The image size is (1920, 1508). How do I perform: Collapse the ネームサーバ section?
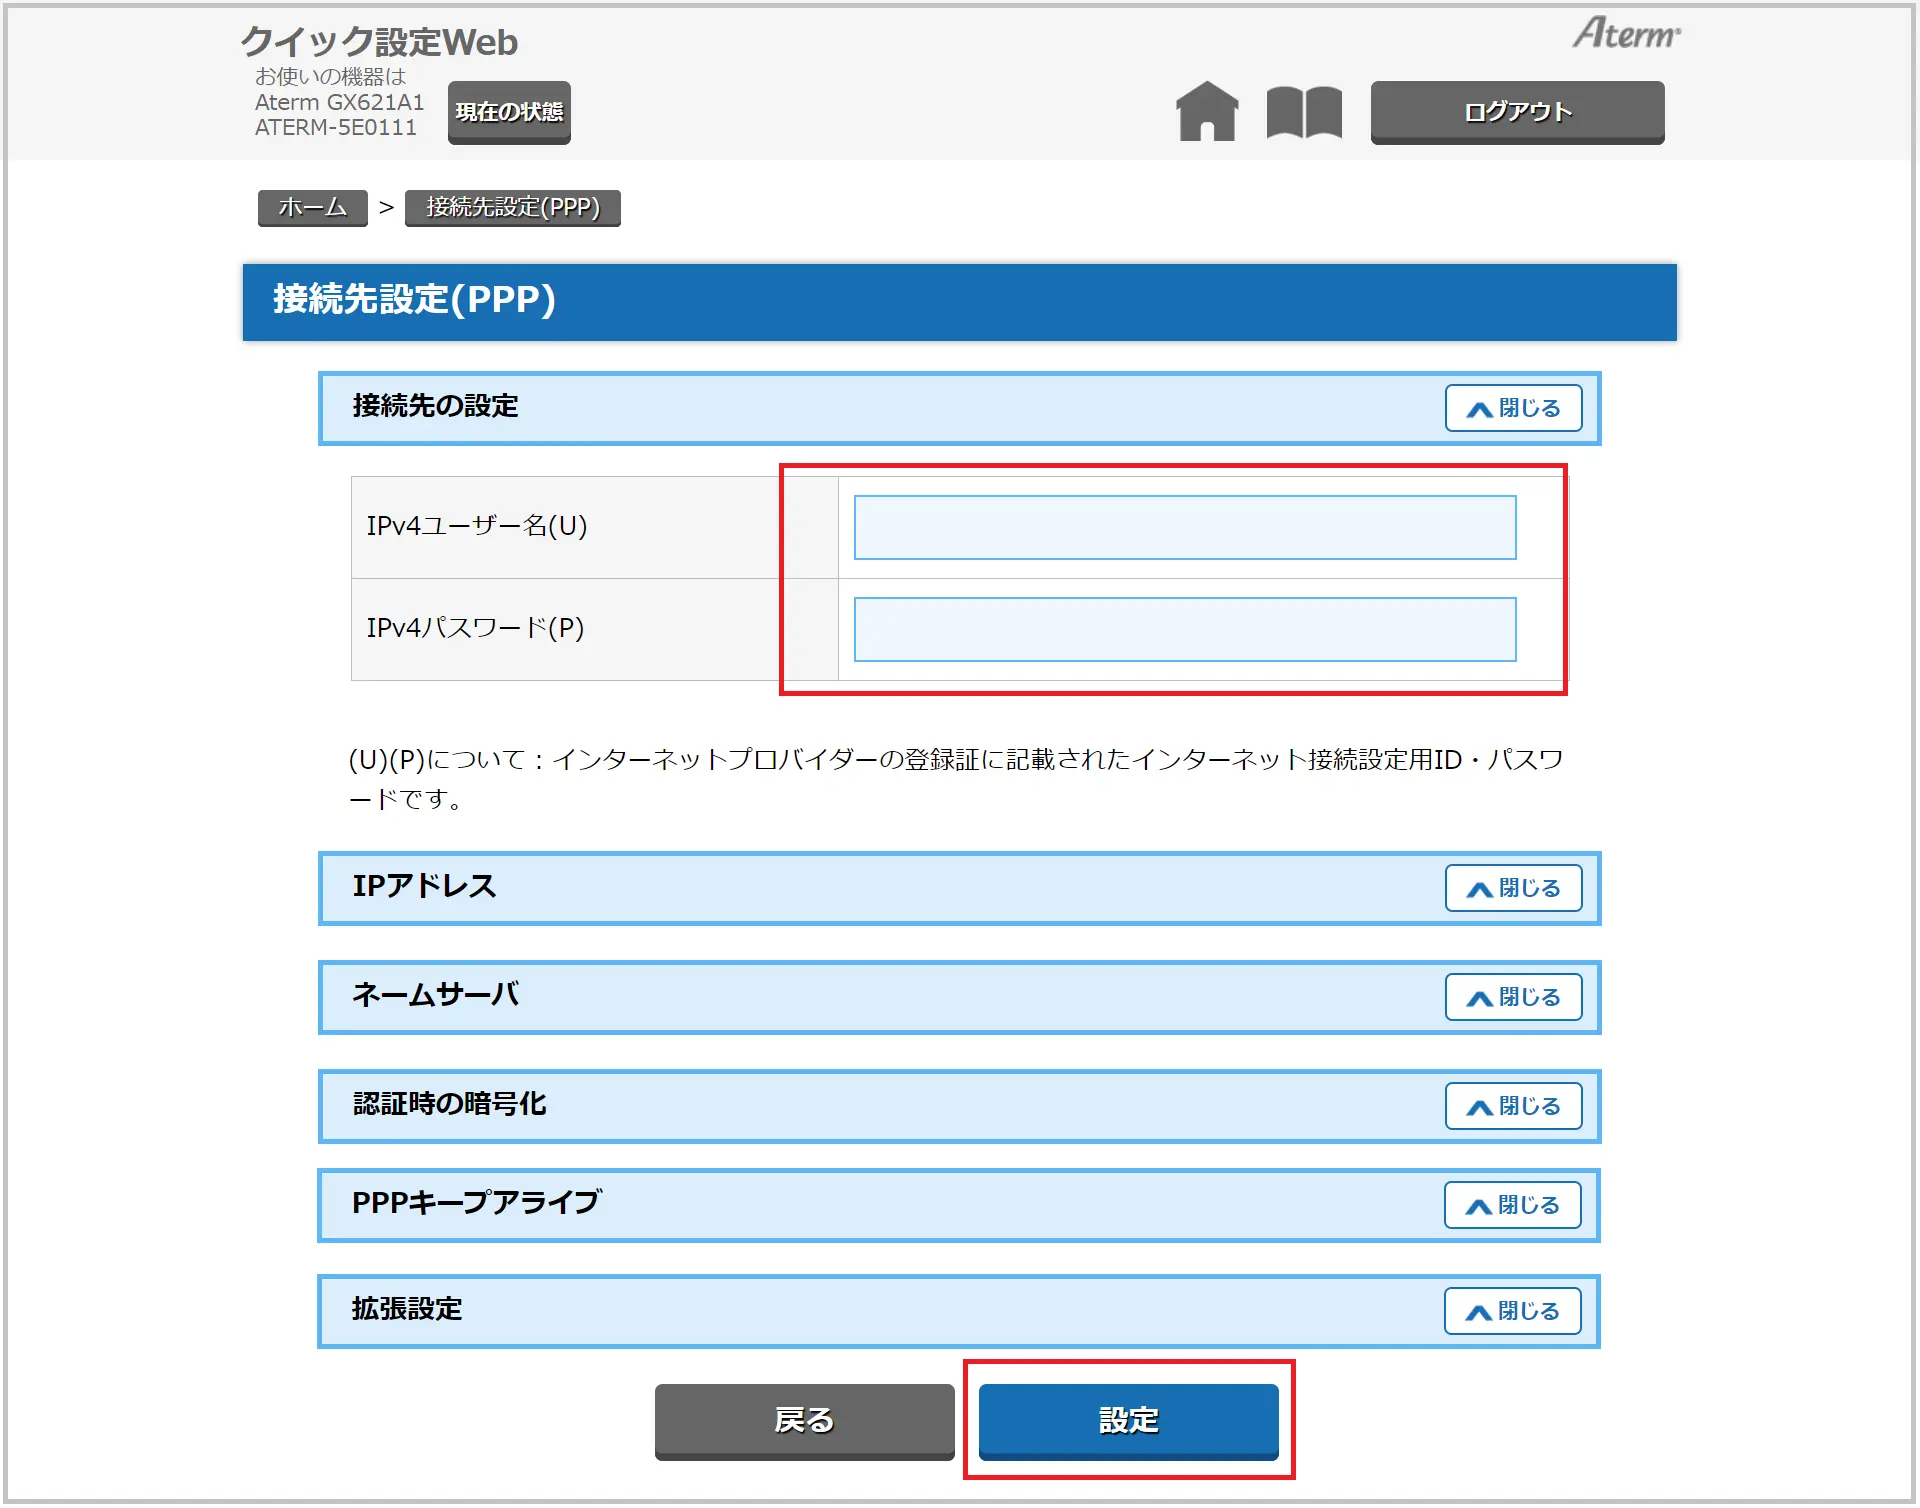tap(1513, 997)
